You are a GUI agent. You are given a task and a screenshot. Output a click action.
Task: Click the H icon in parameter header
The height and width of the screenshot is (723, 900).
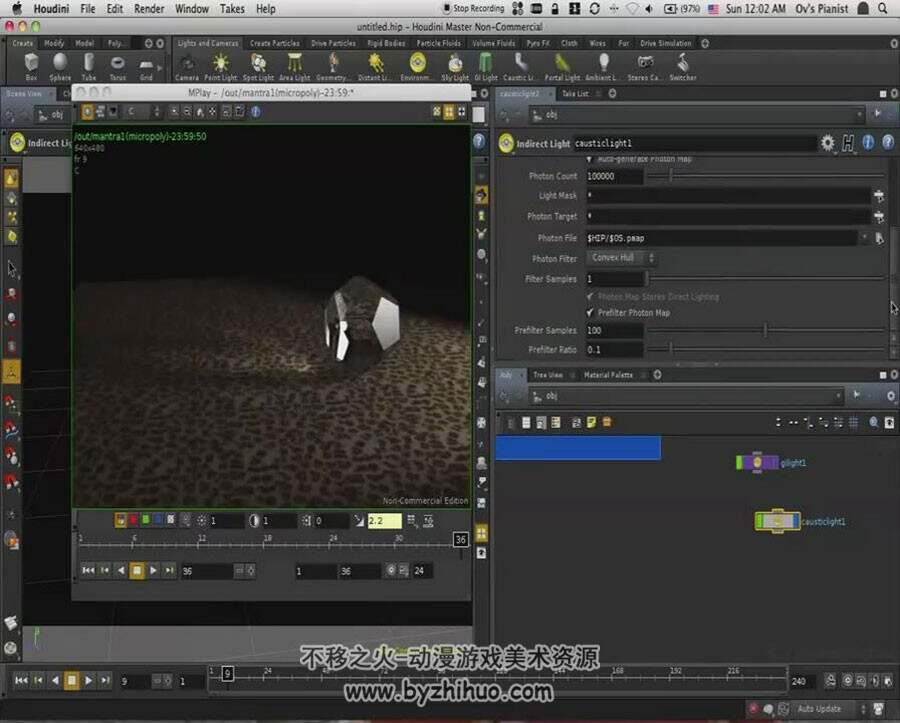point(848,143)
